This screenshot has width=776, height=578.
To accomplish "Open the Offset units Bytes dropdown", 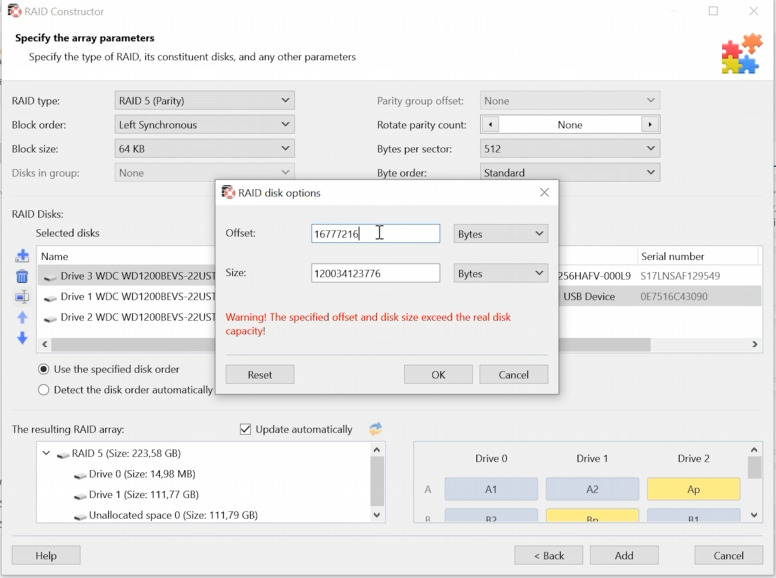I will click(x=500, y=234).
